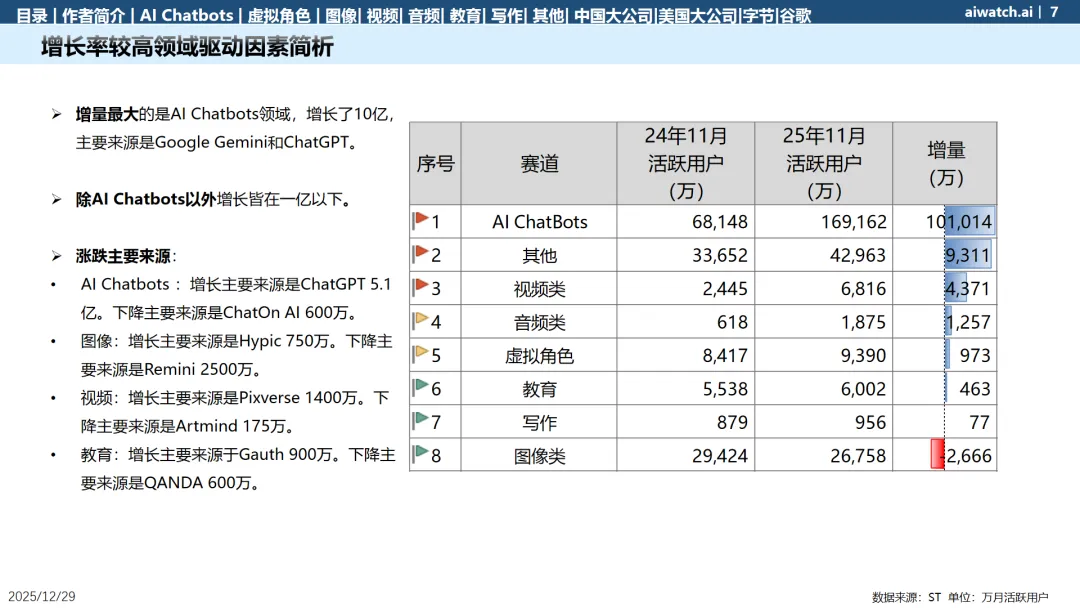Select the 29,424 value cell

click(686, 456)
